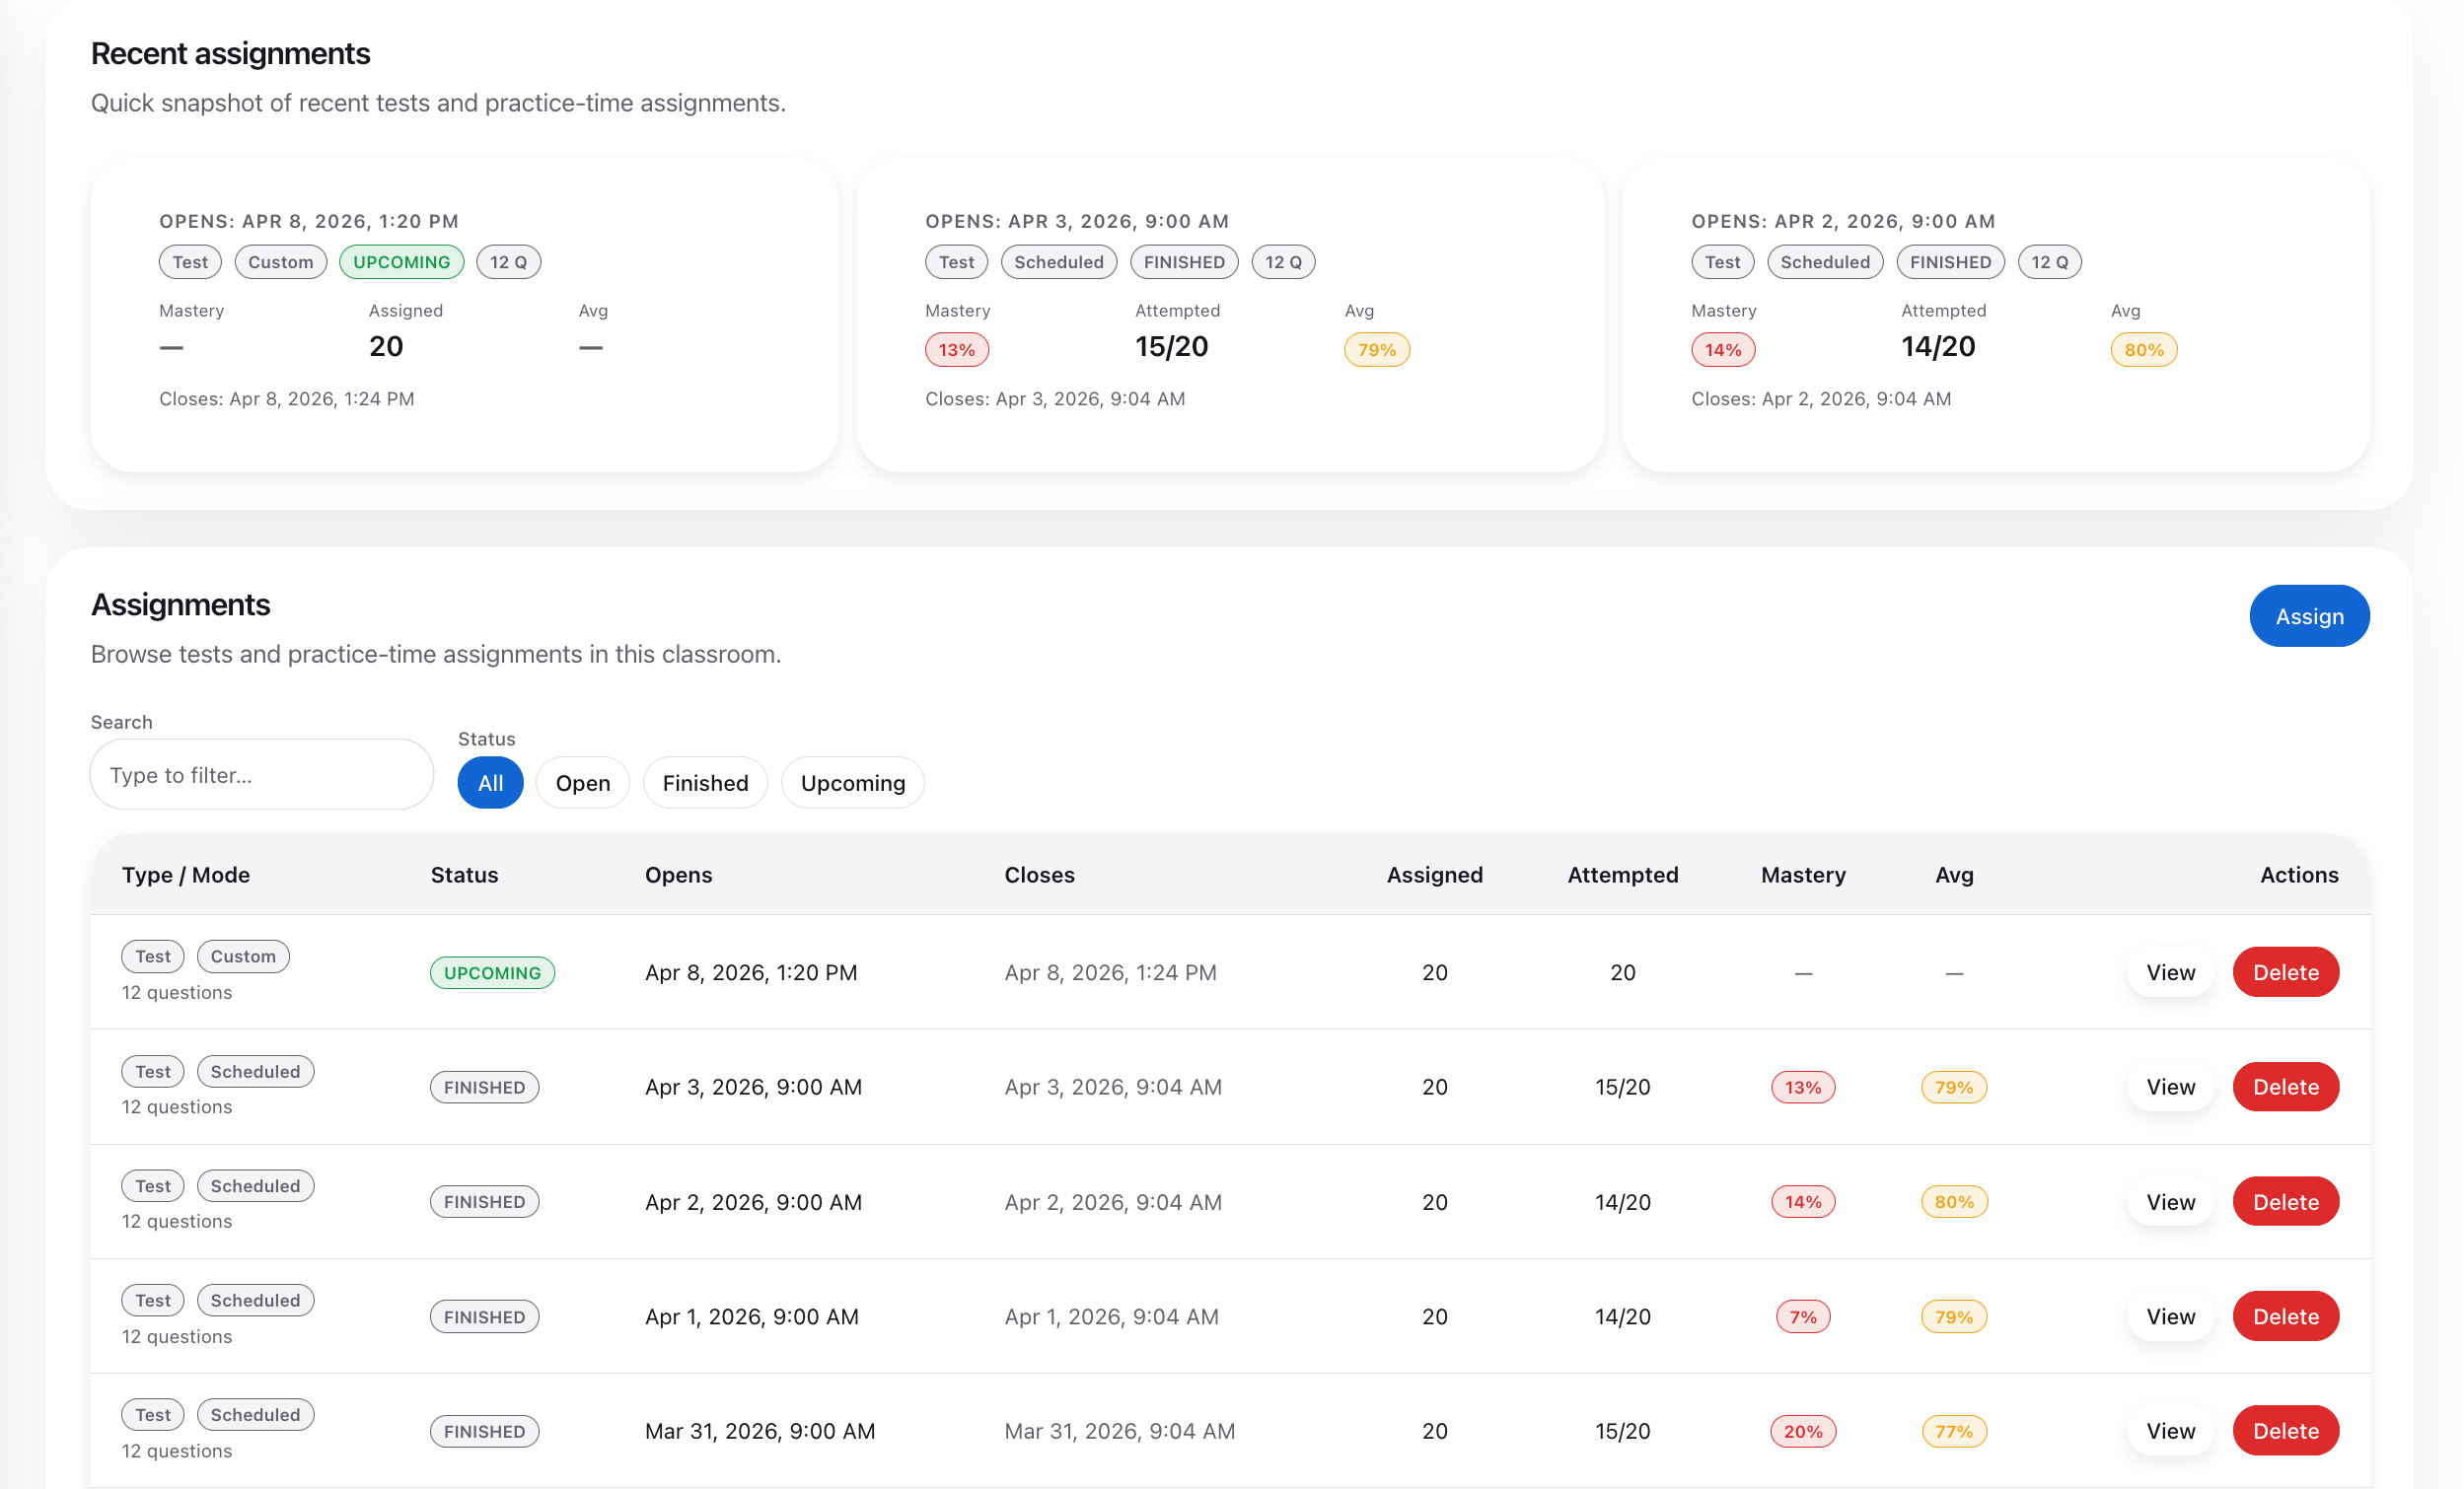Viewport: 2464px width, 1489px height.
Task: View the Apr 8, 2026 upcoming assignment
Action: 2170,972
